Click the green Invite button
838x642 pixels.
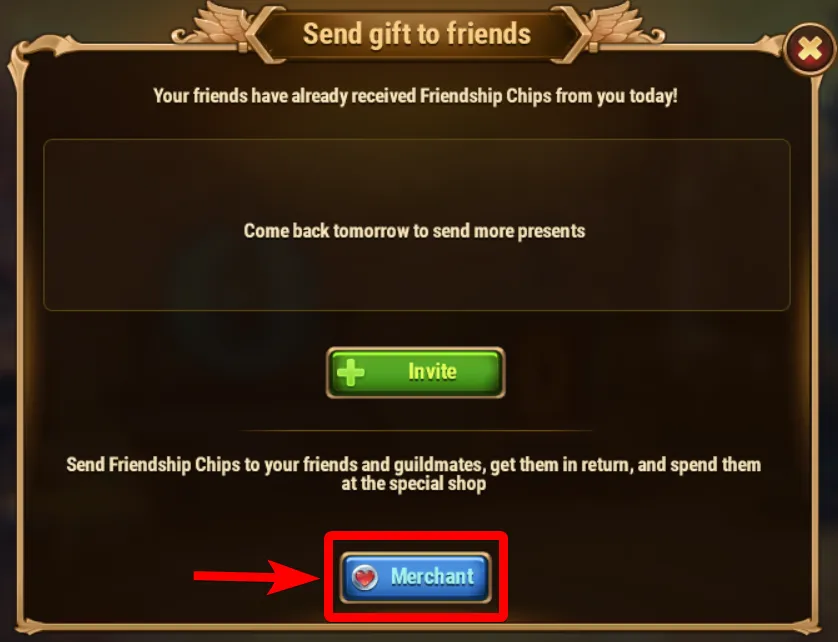coord(415,373)
